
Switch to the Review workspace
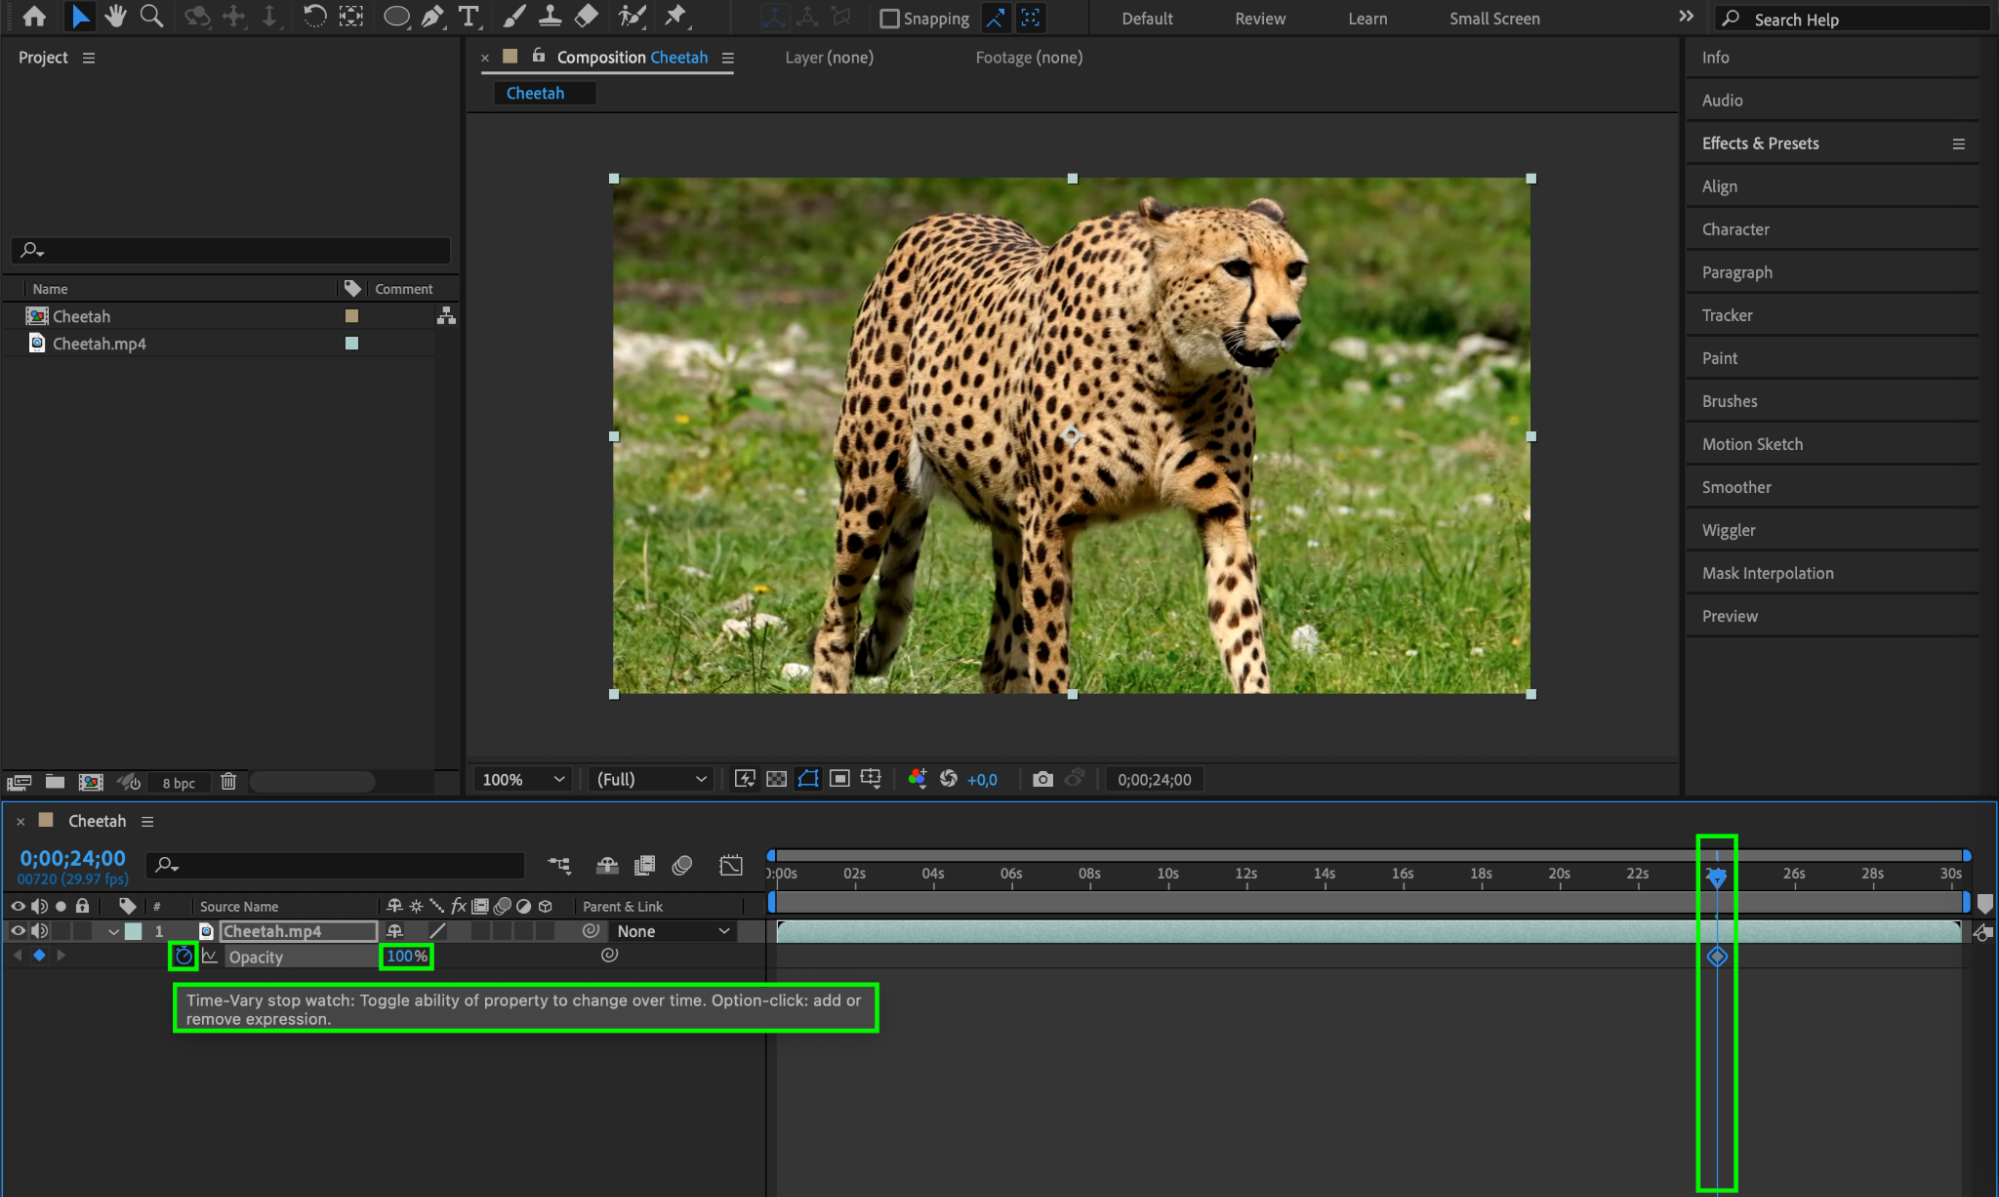(x=1259, y=18)
